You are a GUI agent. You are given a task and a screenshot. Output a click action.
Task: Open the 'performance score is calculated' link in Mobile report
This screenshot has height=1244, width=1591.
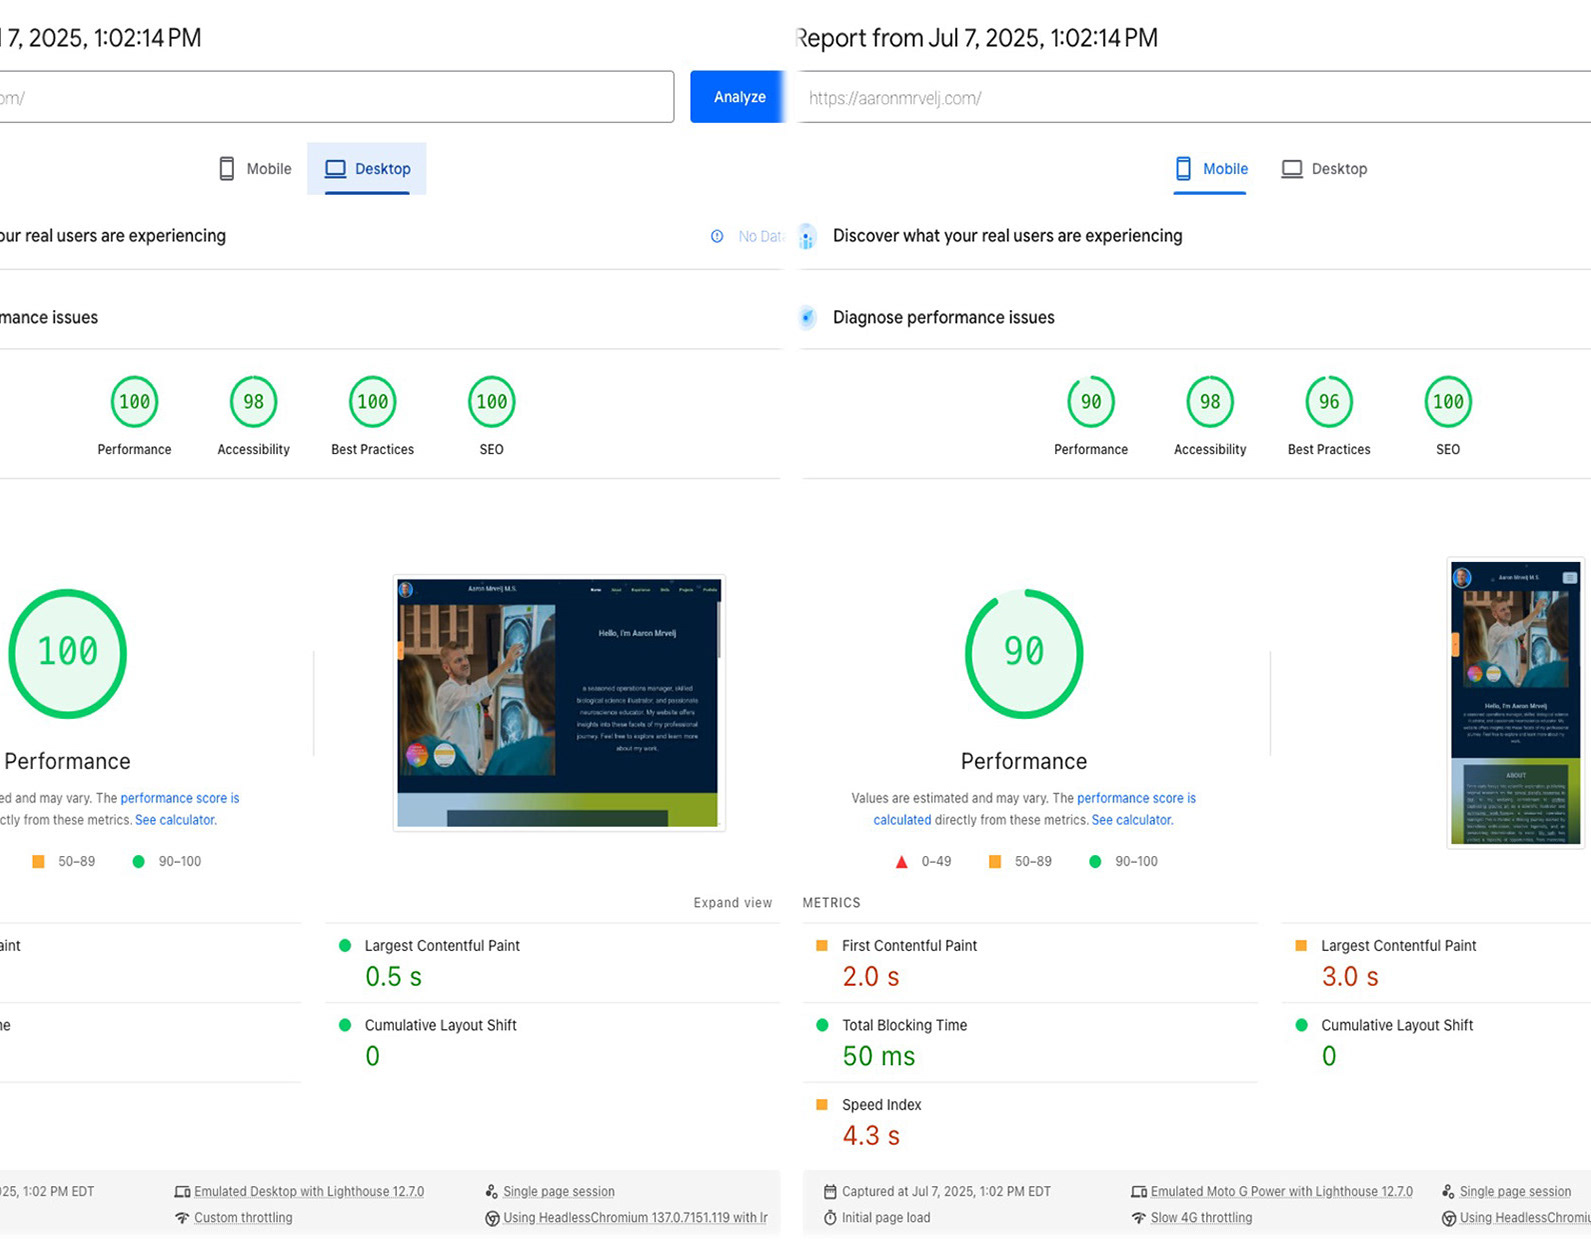coord(1136,798)
